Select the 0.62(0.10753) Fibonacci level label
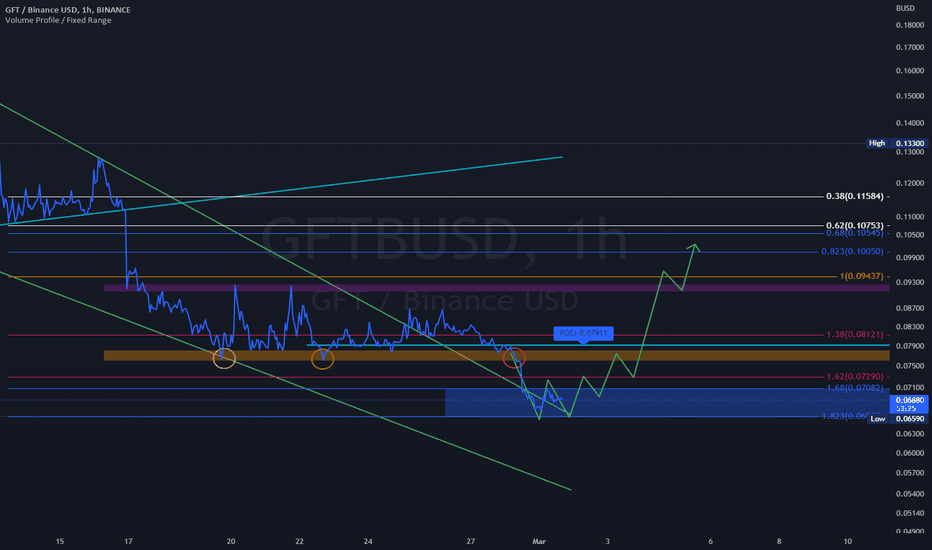 [854, 225]
